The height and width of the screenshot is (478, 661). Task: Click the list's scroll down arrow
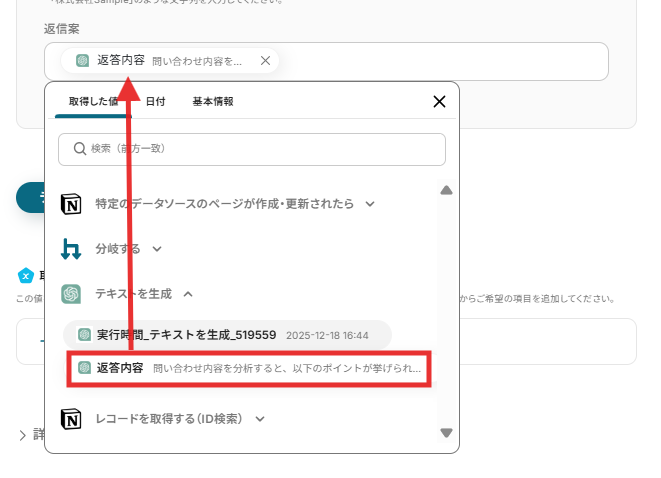[x=446, y=433]
